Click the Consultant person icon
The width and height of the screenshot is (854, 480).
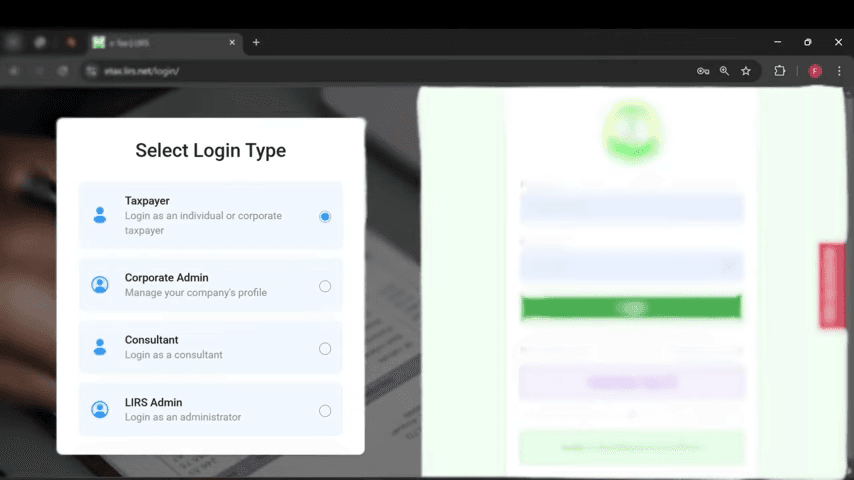click(100, 347)
